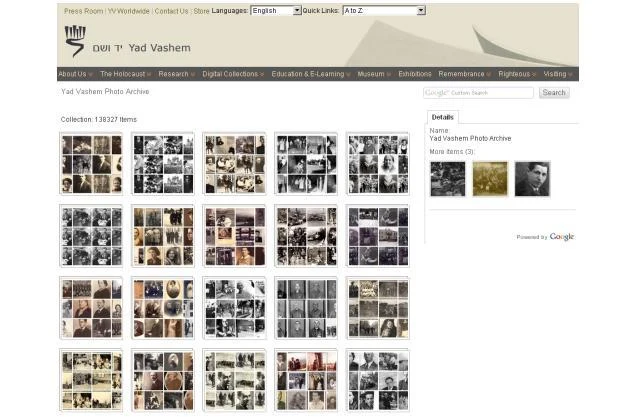
Task: Open the last photo collage in first row
Action: tap(377, 163)
